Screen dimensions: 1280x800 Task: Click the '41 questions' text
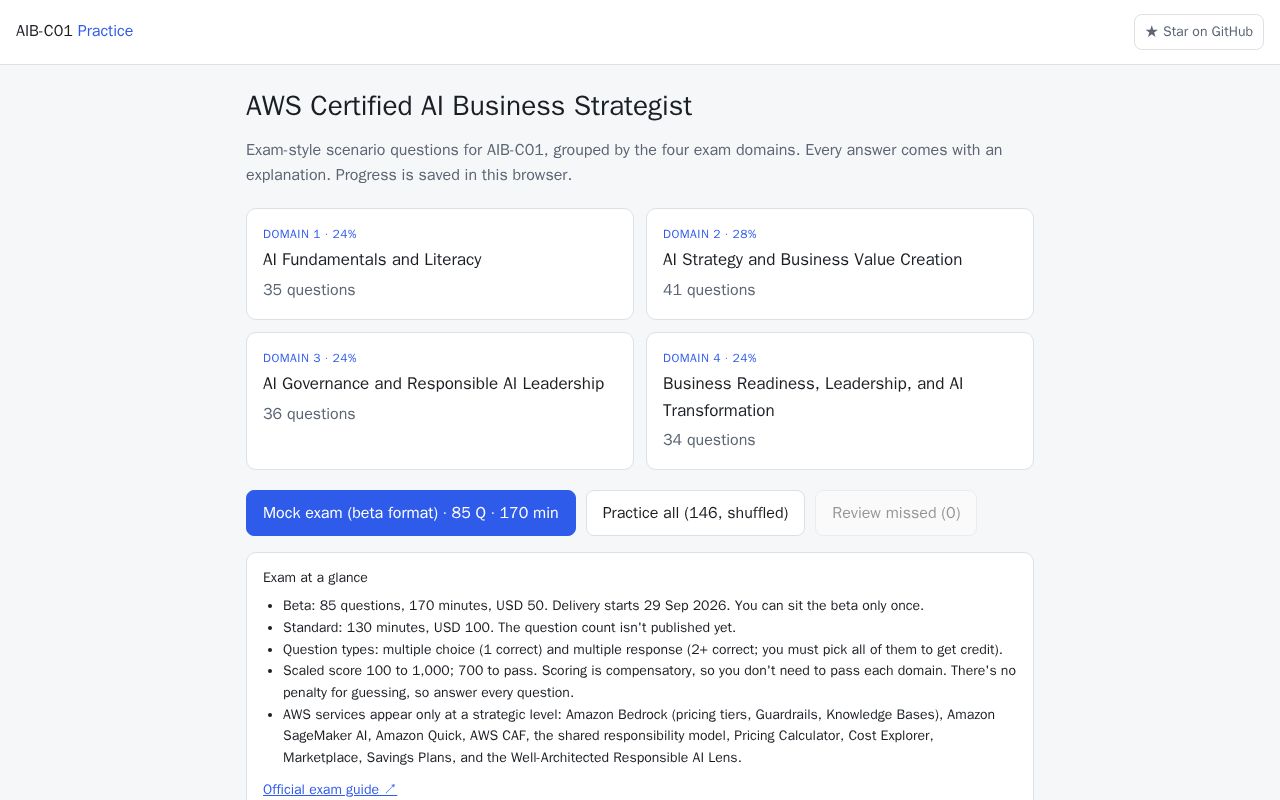(709, 290)
